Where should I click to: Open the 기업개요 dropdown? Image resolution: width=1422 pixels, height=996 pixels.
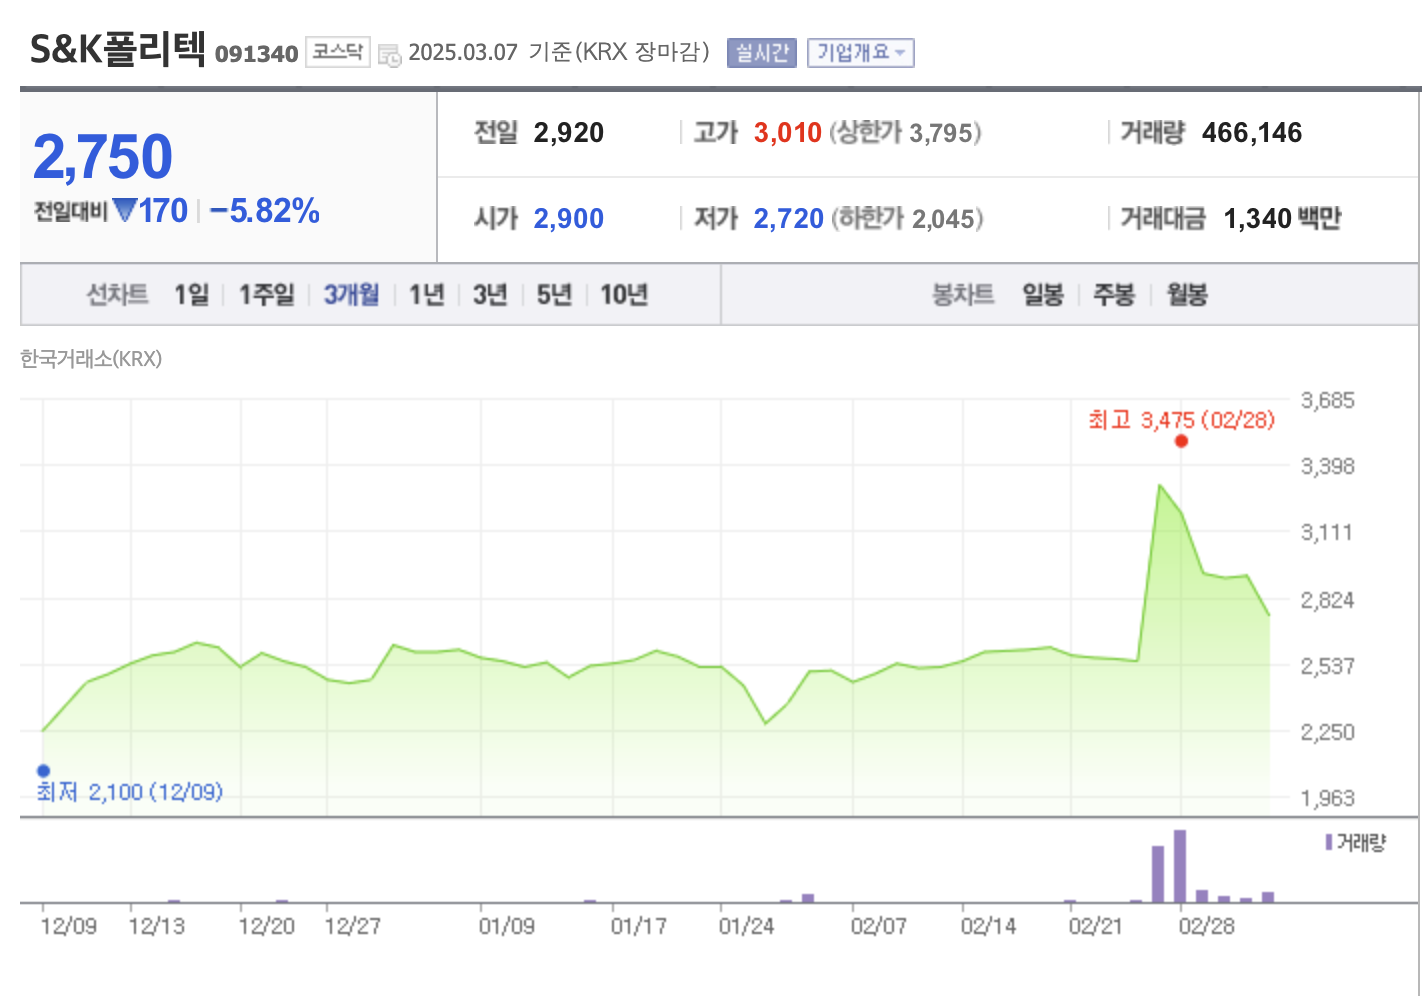[x=861, y=53]
